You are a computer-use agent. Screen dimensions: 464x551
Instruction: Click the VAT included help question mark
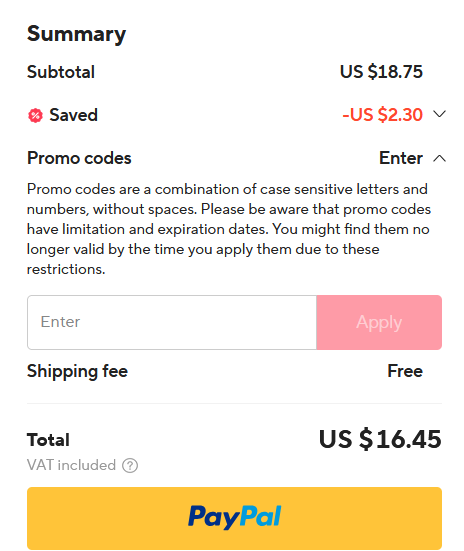130,466
